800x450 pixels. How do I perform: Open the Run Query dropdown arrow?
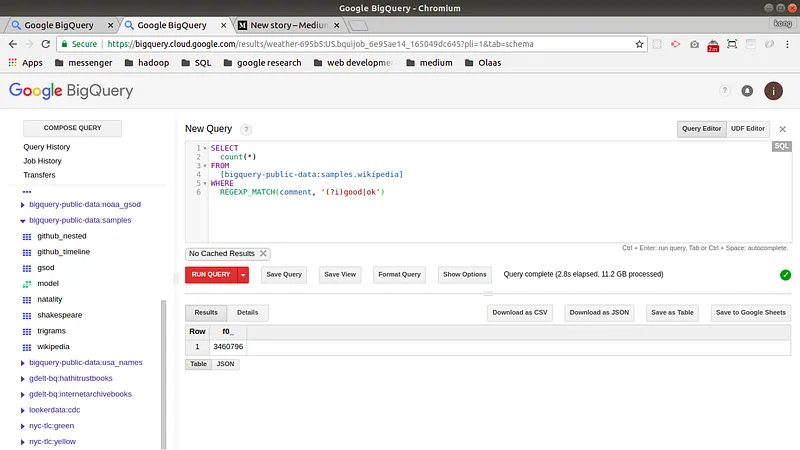tap(243, 274)
